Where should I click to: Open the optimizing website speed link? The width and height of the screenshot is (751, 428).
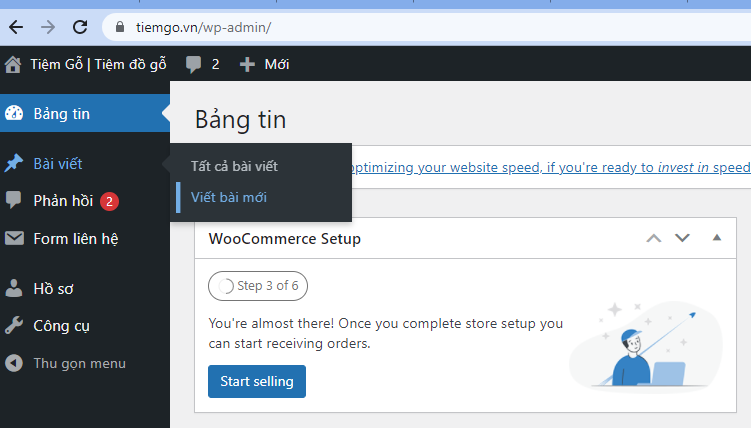point(551,168)
